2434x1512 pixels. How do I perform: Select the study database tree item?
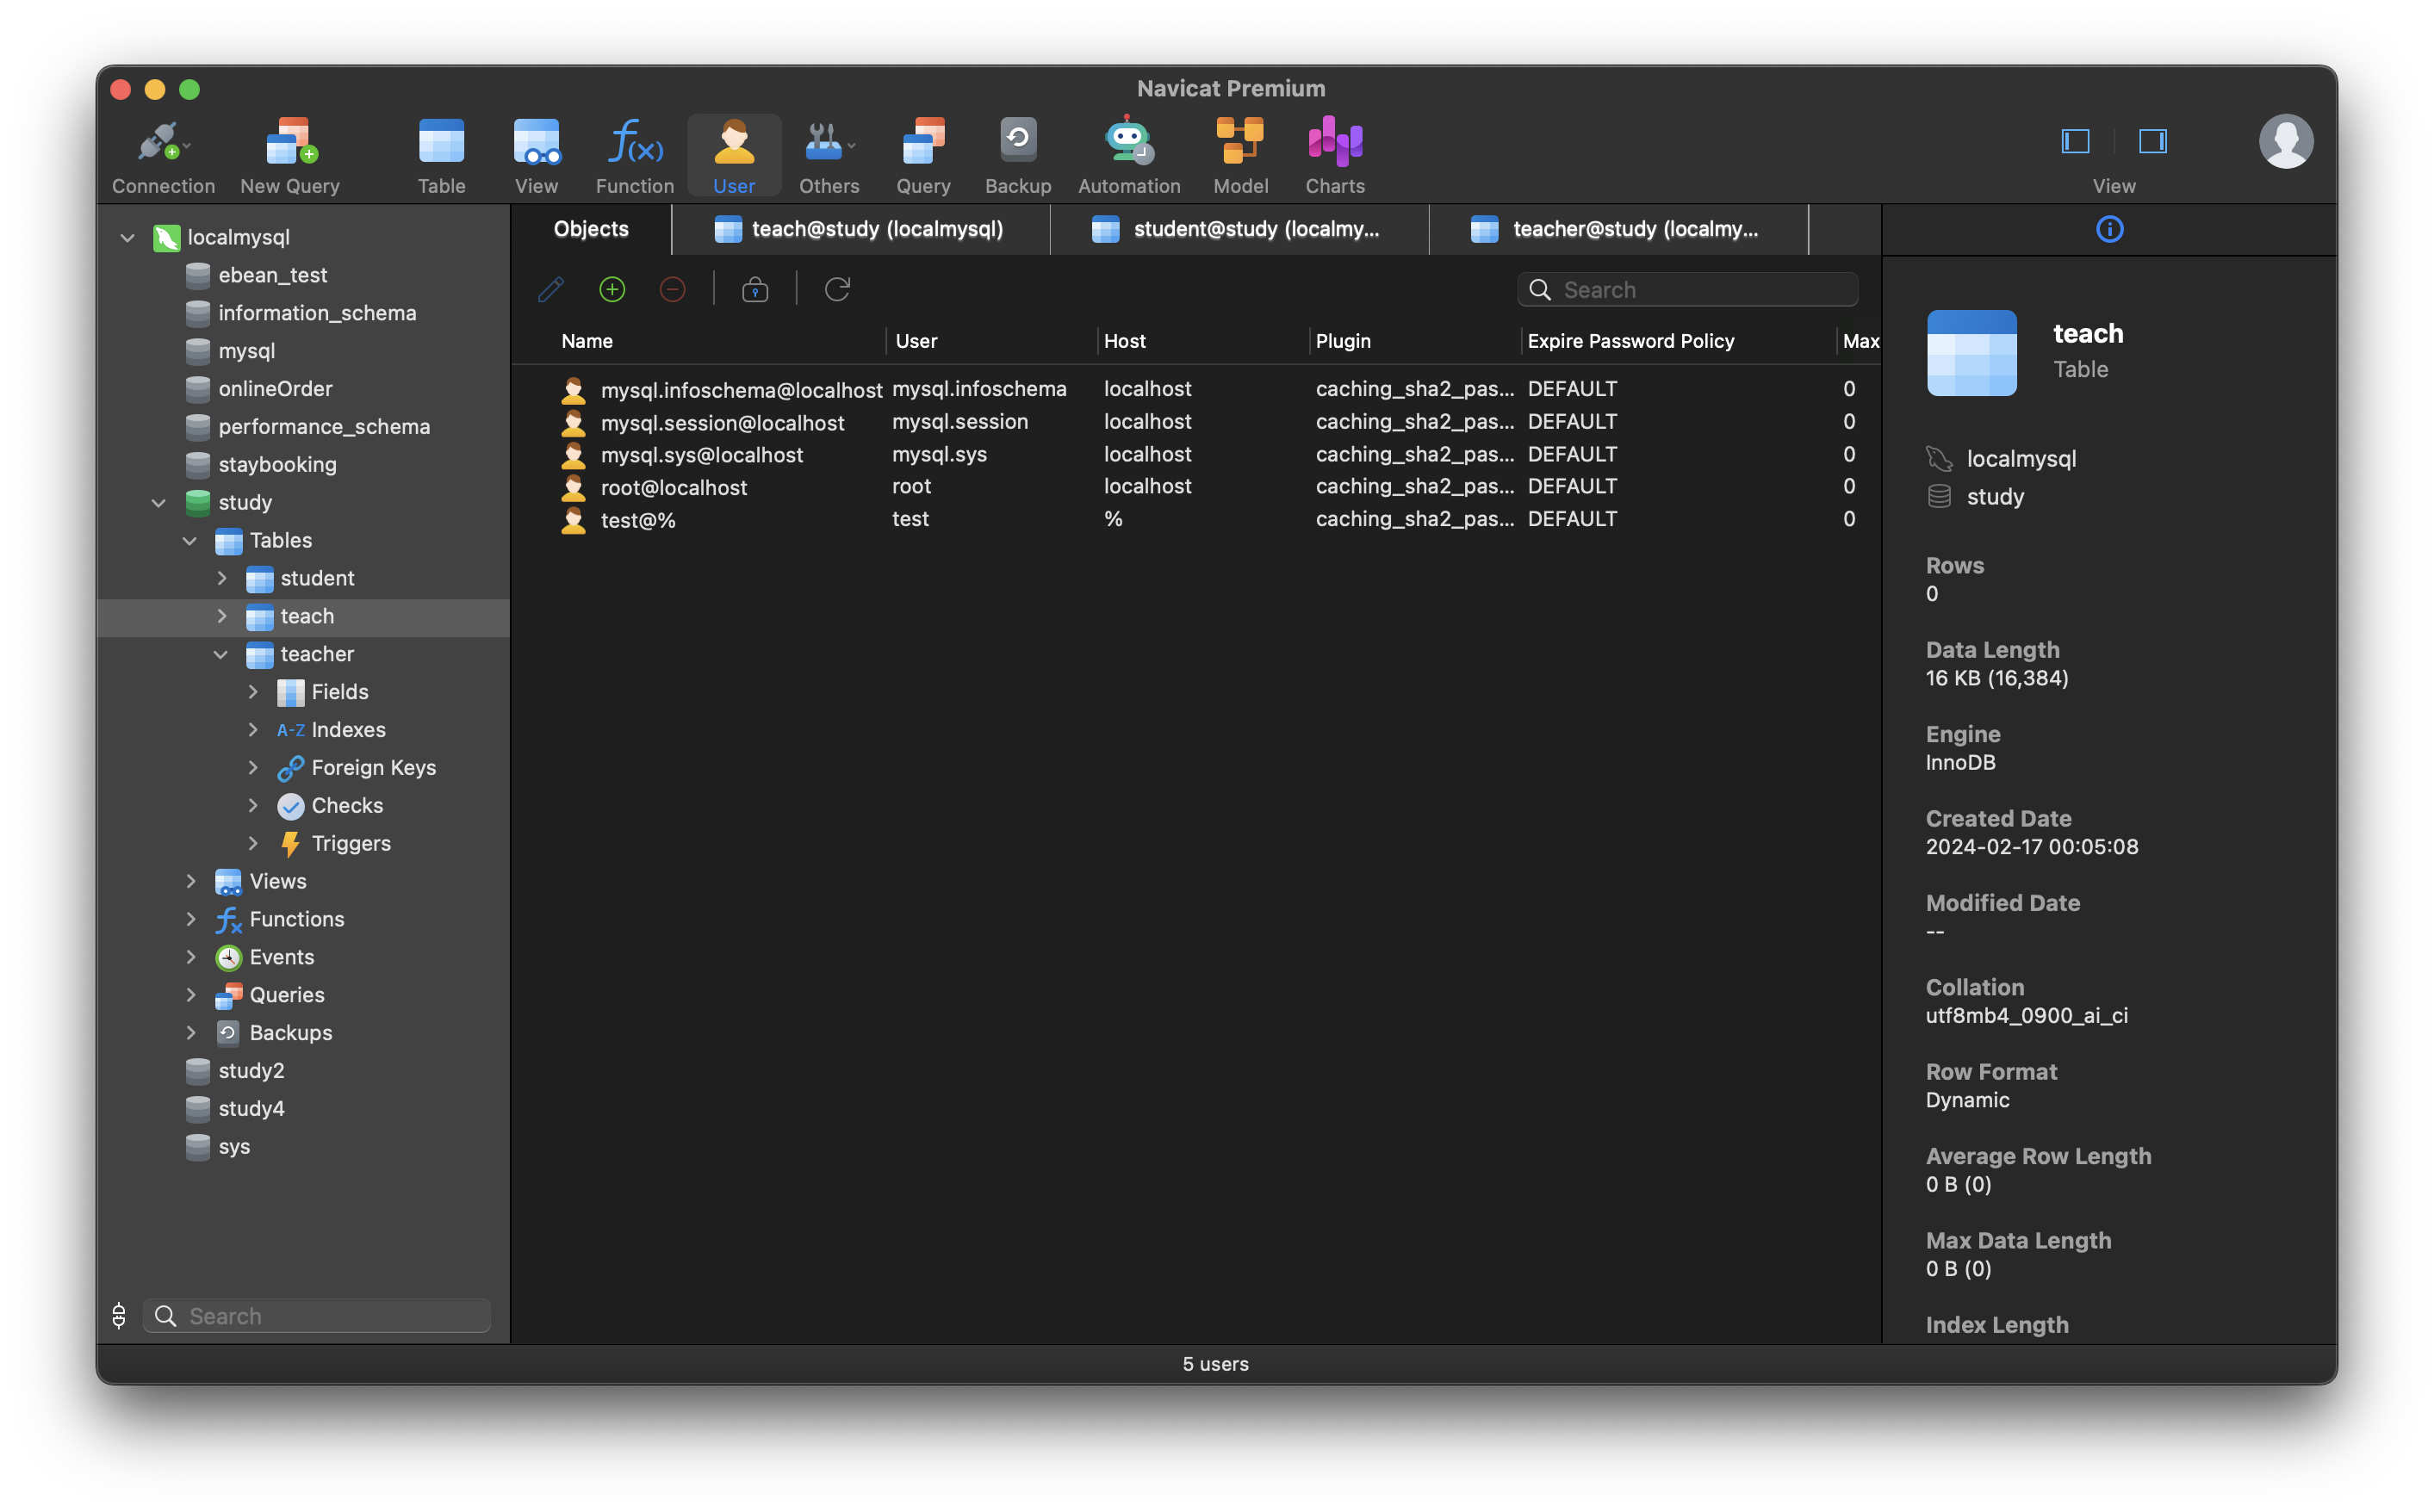[245, 502]
